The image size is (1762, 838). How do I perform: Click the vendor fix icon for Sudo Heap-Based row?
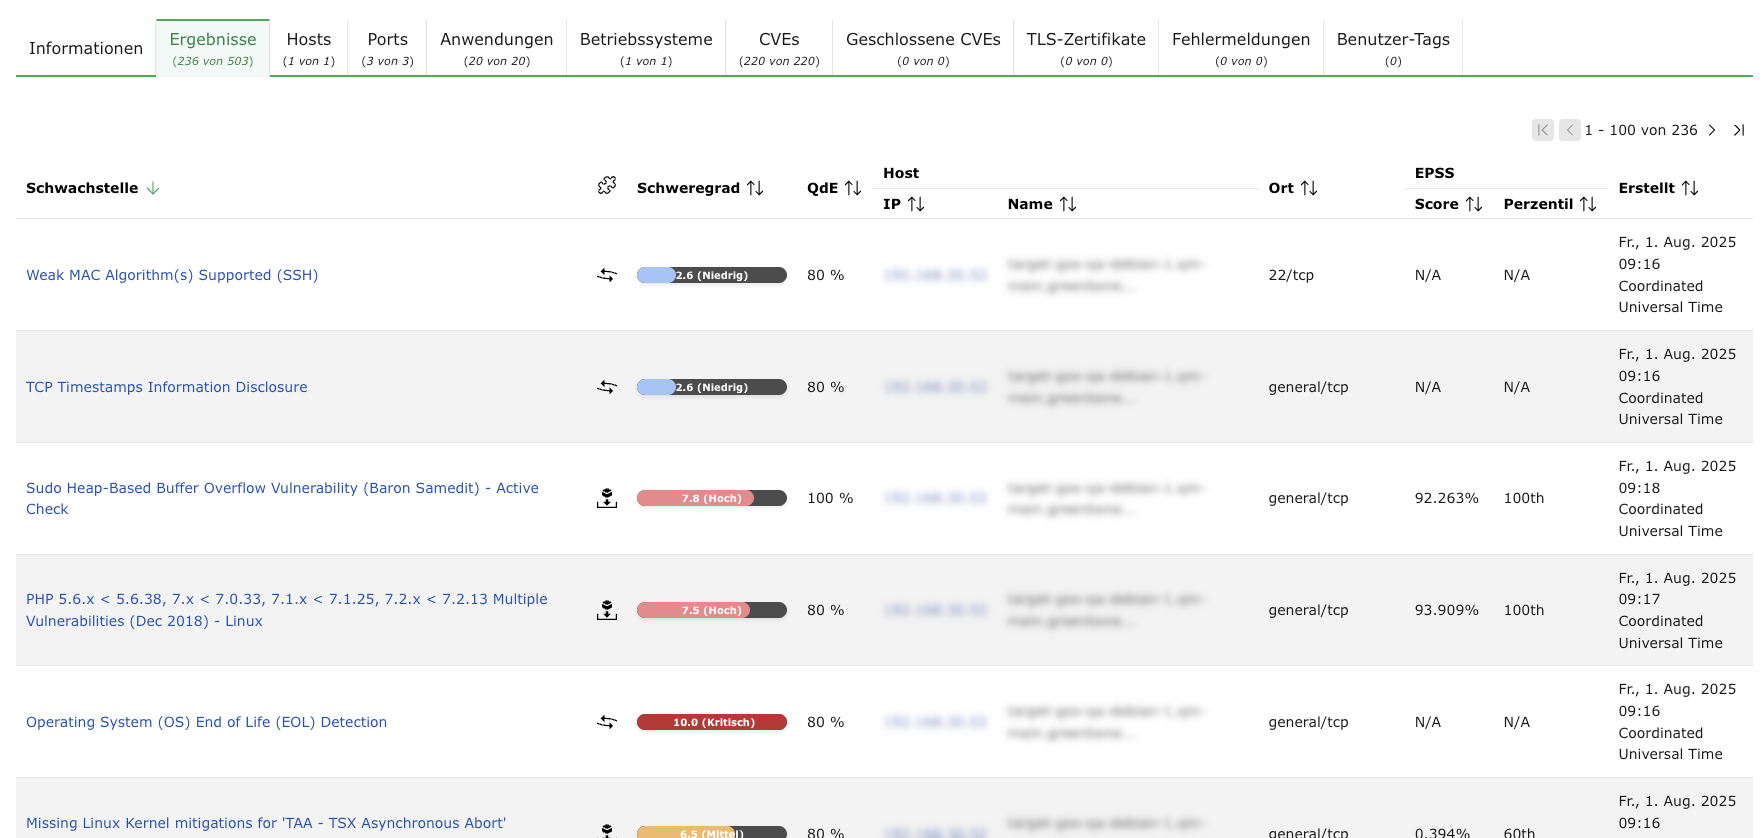(x=607, y=498)
